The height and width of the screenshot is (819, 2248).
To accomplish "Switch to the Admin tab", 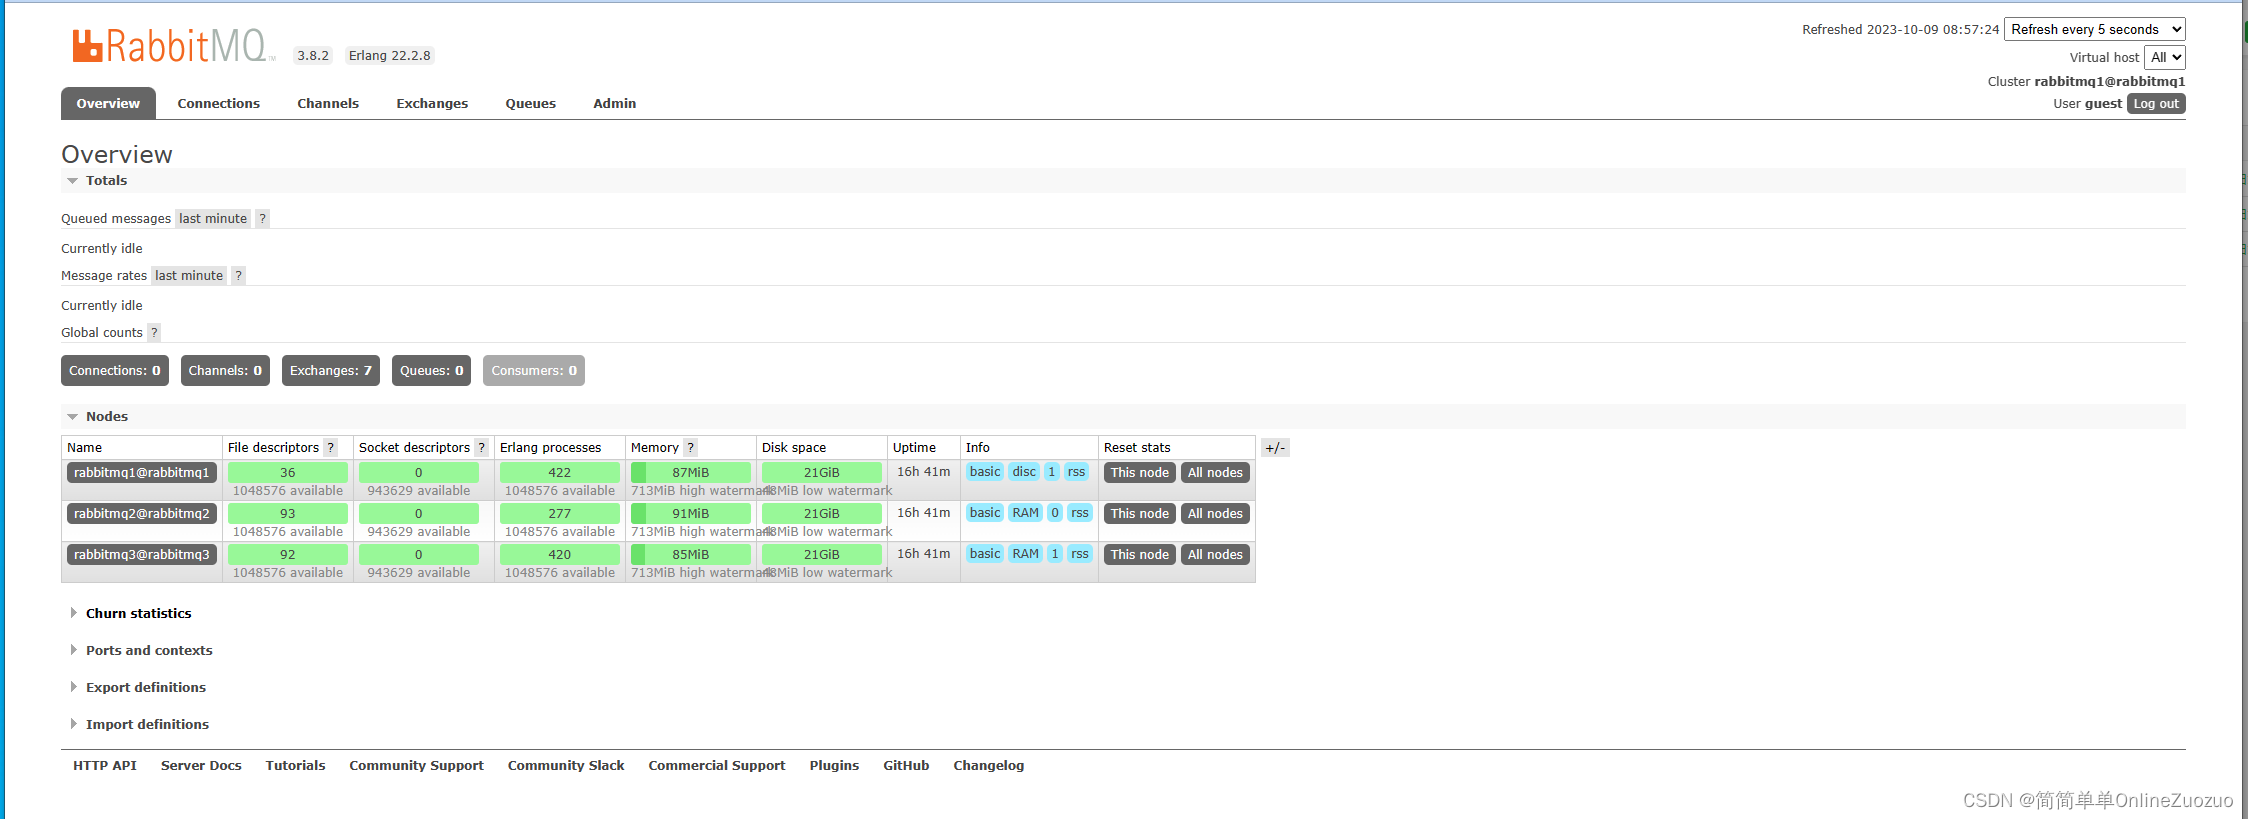I will click(x=614, y=103).
